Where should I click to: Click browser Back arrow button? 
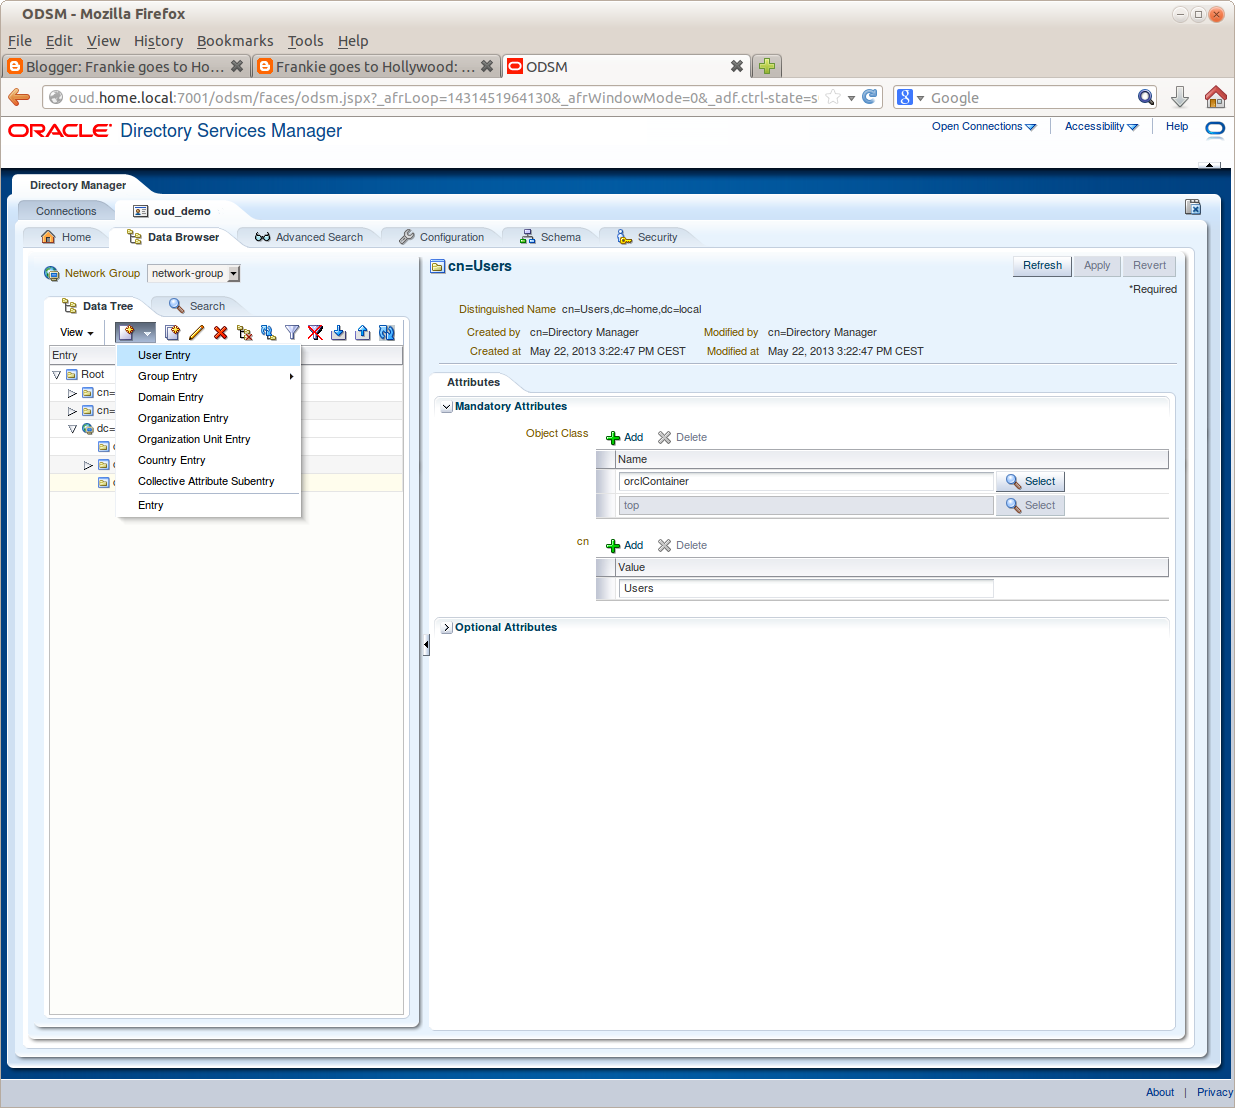[x=19, y=97]
